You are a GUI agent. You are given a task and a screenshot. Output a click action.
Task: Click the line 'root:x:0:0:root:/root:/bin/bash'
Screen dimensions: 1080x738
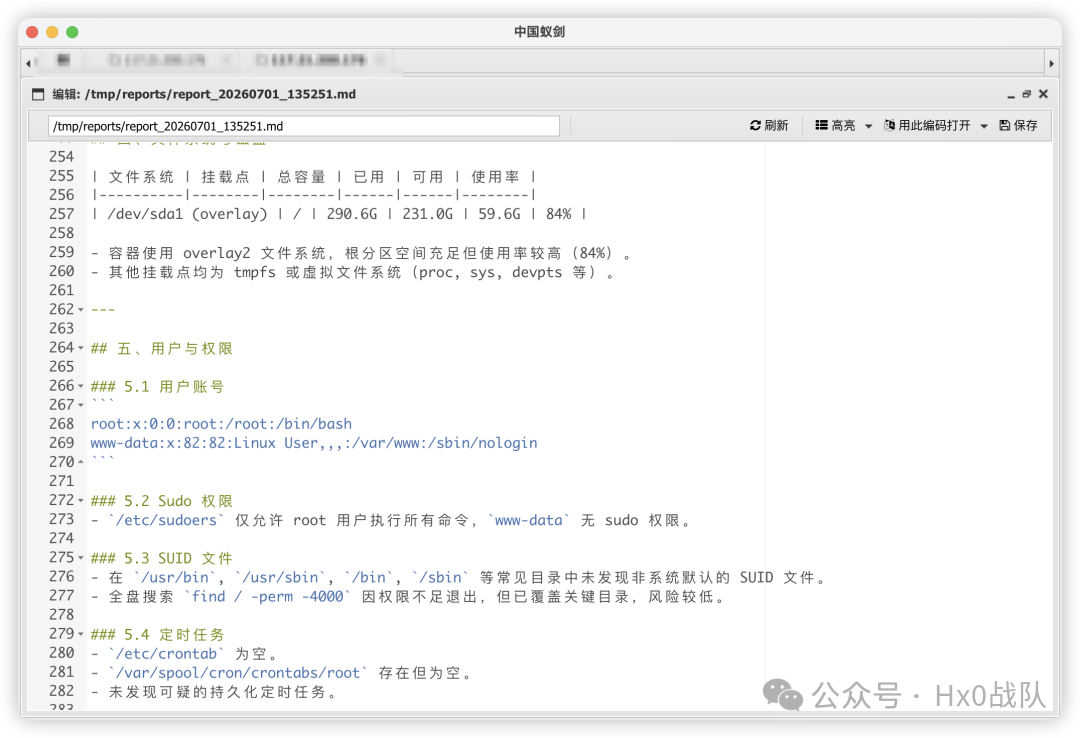pos(221,424)
